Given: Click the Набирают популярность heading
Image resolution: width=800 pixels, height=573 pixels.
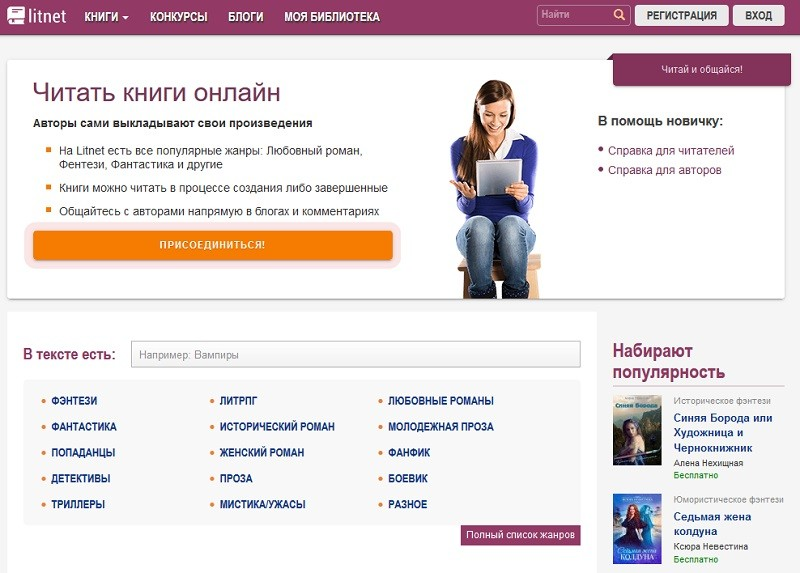Looking at the screenshot, I should [x=668, y=361].
